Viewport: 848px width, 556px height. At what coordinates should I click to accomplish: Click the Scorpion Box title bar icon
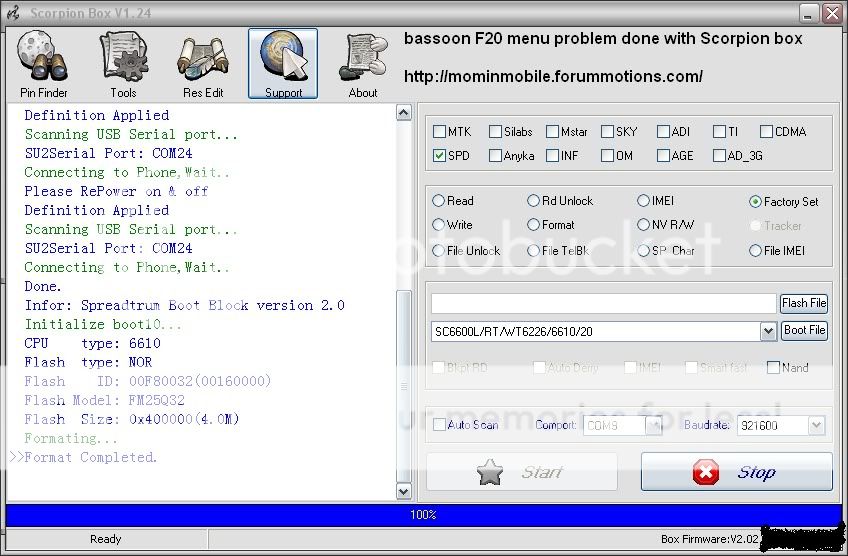[x=14, y=12]
